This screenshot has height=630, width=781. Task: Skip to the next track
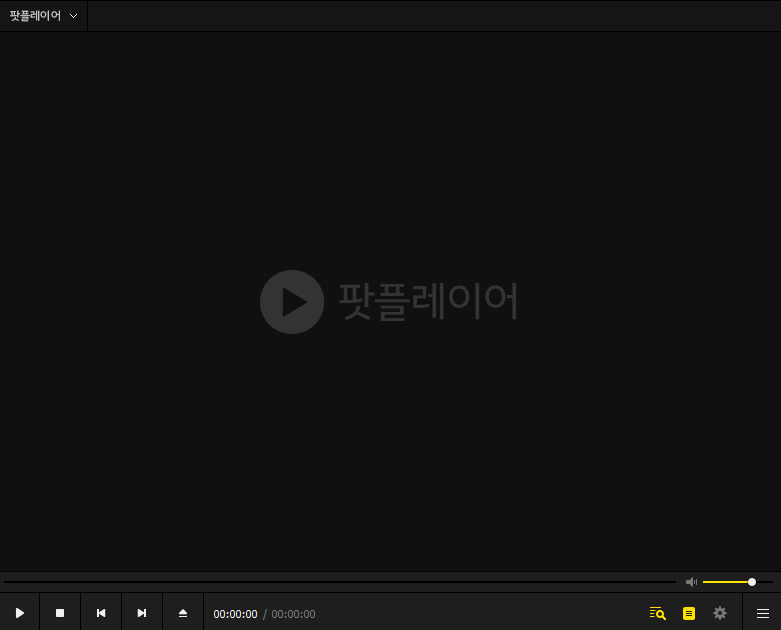[x=142, y=613]
